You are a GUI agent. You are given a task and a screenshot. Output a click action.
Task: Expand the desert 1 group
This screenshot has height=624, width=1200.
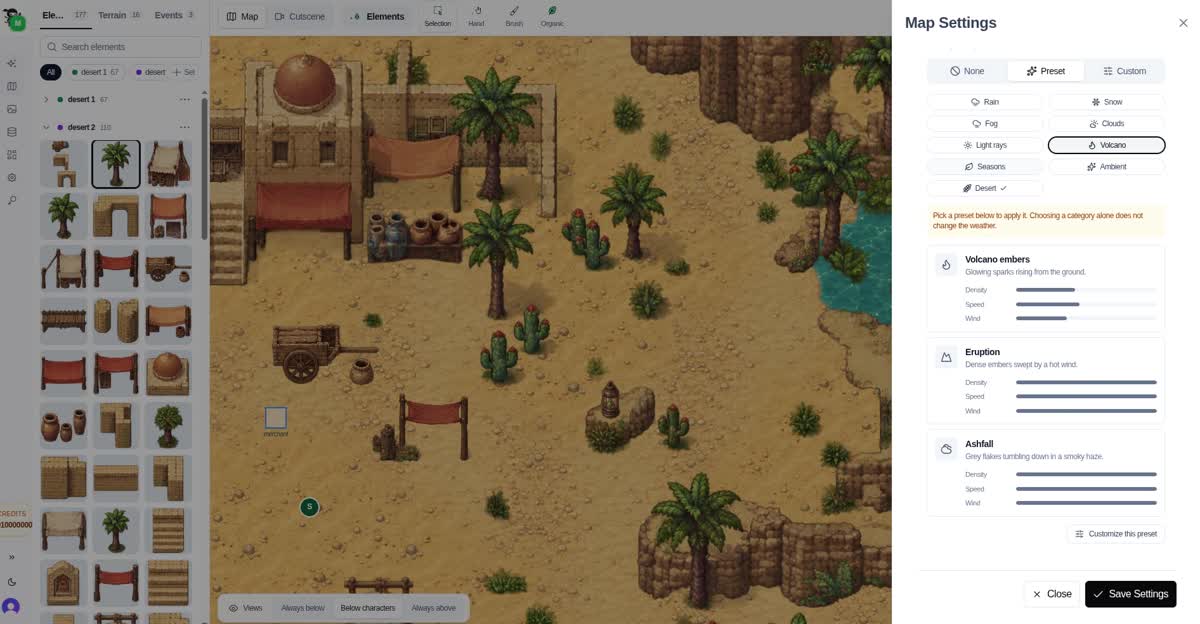46,100
